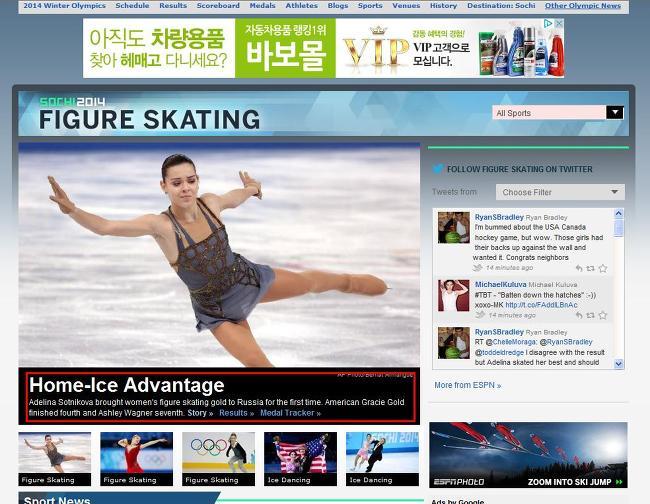
Task: Open the http://t.co/FAddlLBnAc link in tweet
Action: 541,305
